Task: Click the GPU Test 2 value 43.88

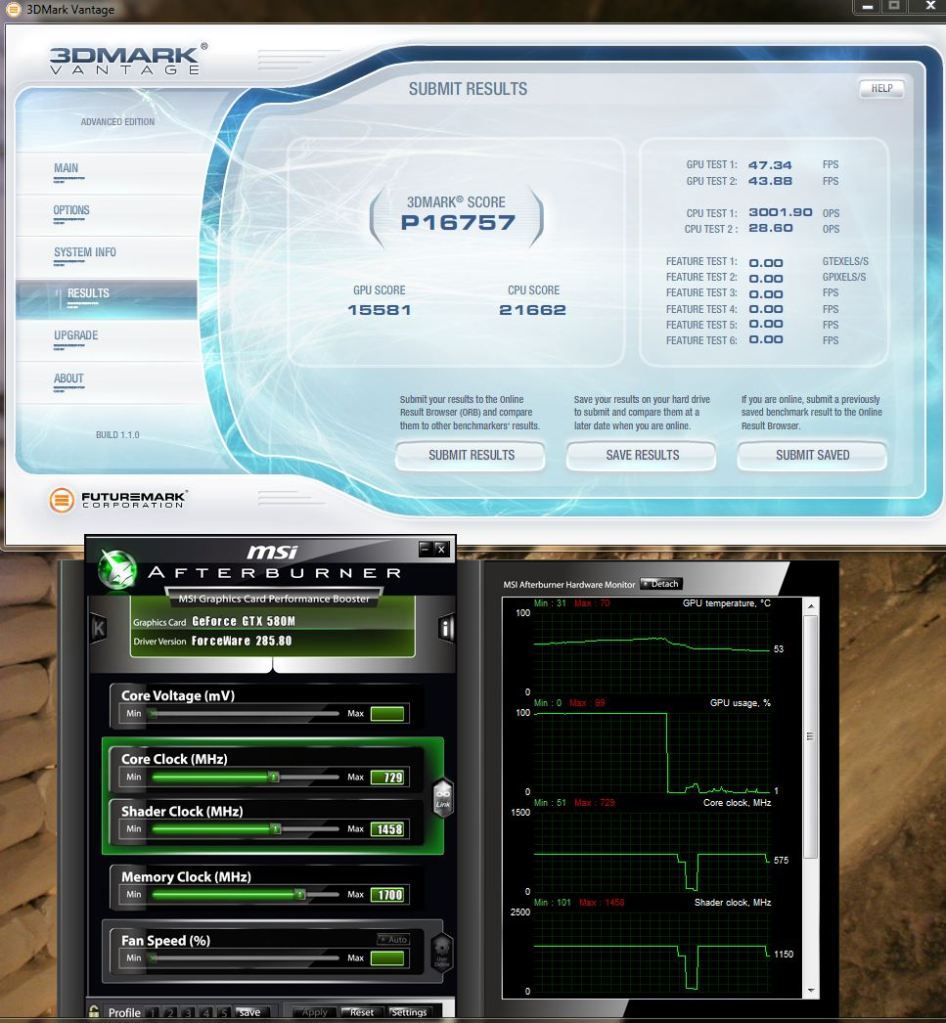Action: pos(770,181)
